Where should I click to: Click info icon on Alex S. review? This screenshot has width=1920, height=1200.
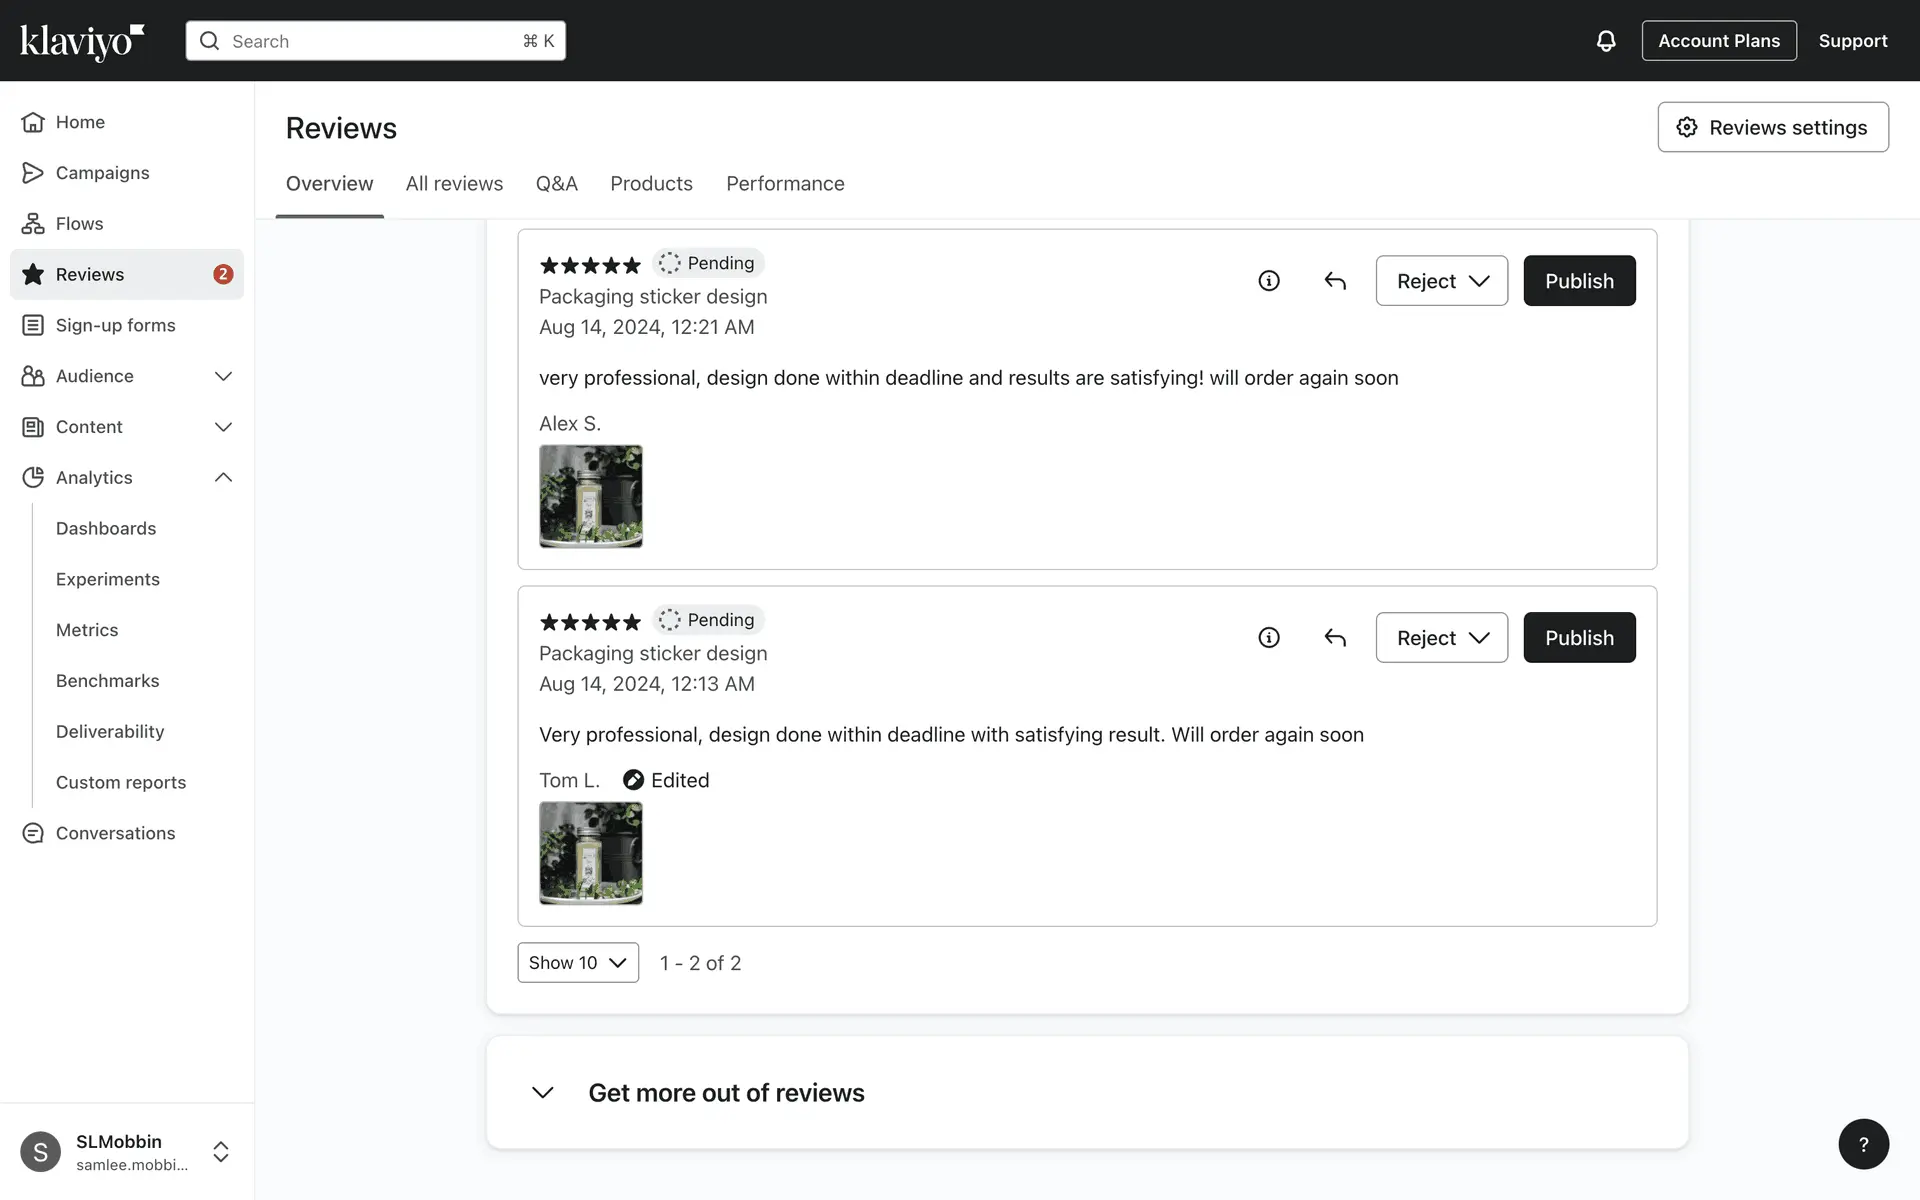coord(1268,281)
